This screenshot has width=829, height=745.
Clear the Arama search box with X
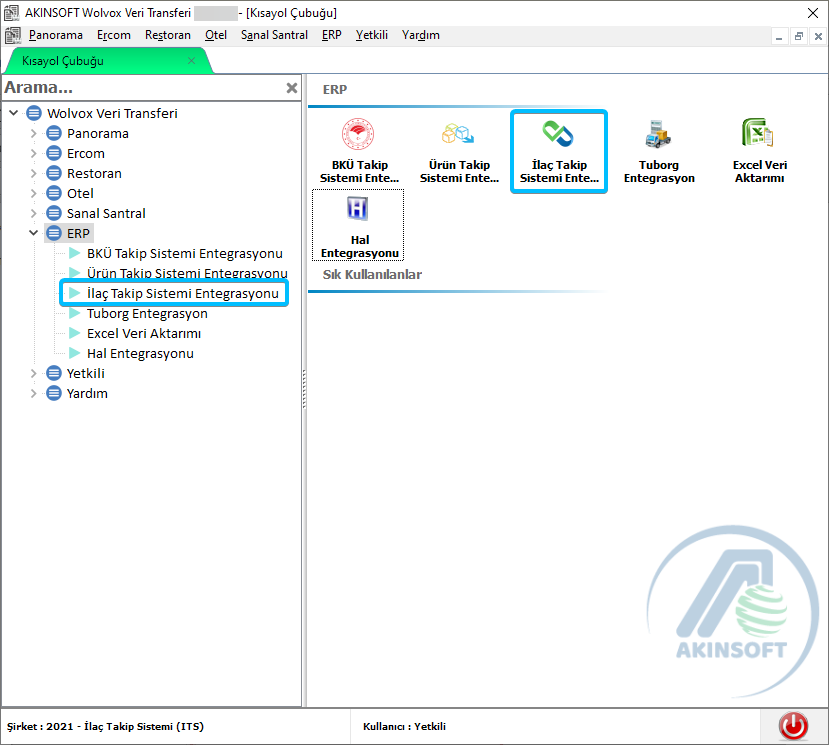click(x=291, y=88)
